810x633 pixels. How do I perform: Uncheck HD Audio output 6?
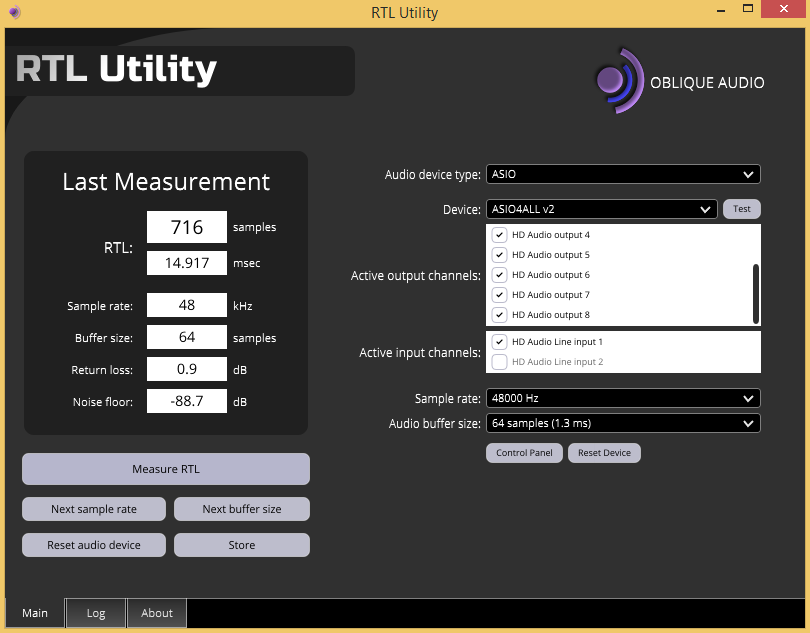[x=499, y=274]
